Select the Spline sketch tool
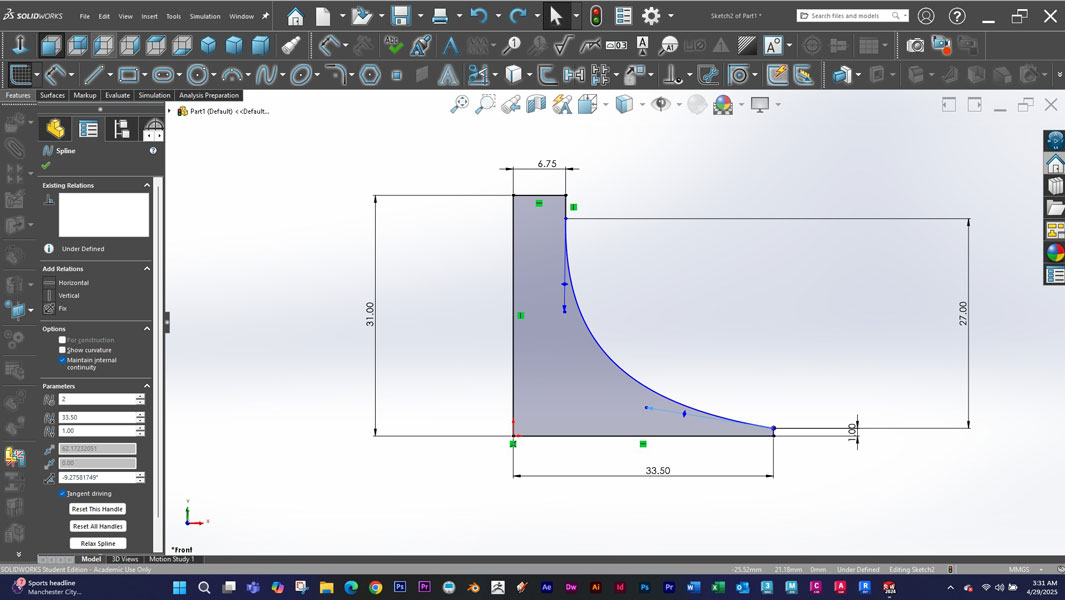1065x600 pixels. click(x=266, y=75)
